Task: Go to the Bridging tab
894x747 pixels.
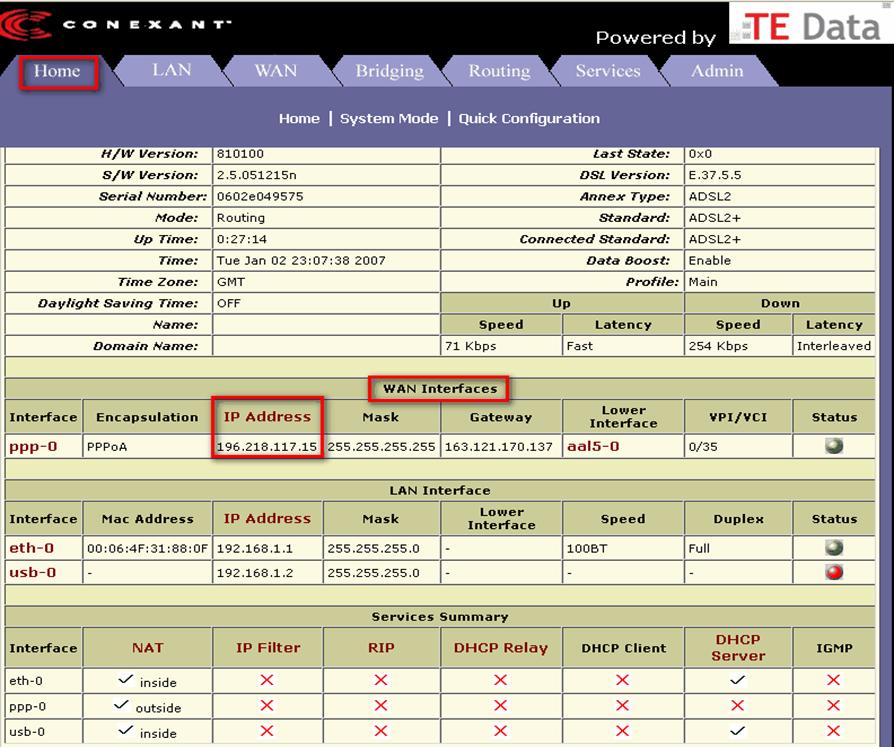Action: 389,71
